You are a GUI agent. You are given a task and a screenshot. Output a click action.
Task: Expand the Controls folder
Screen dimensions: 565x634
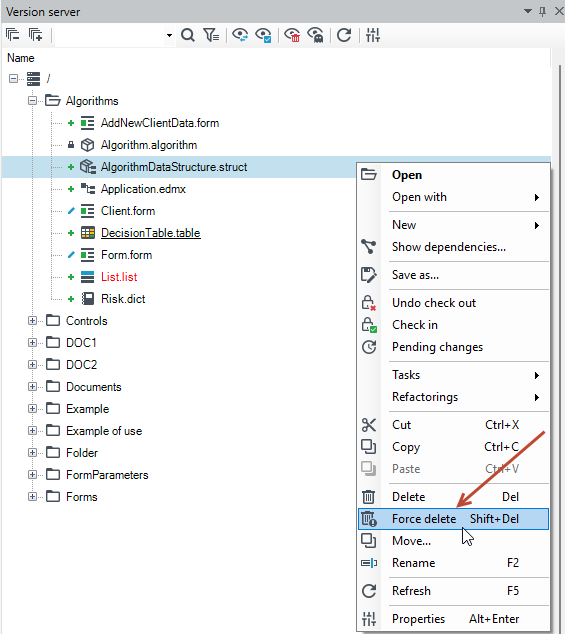pyautogui.click(x=32, y=321)
